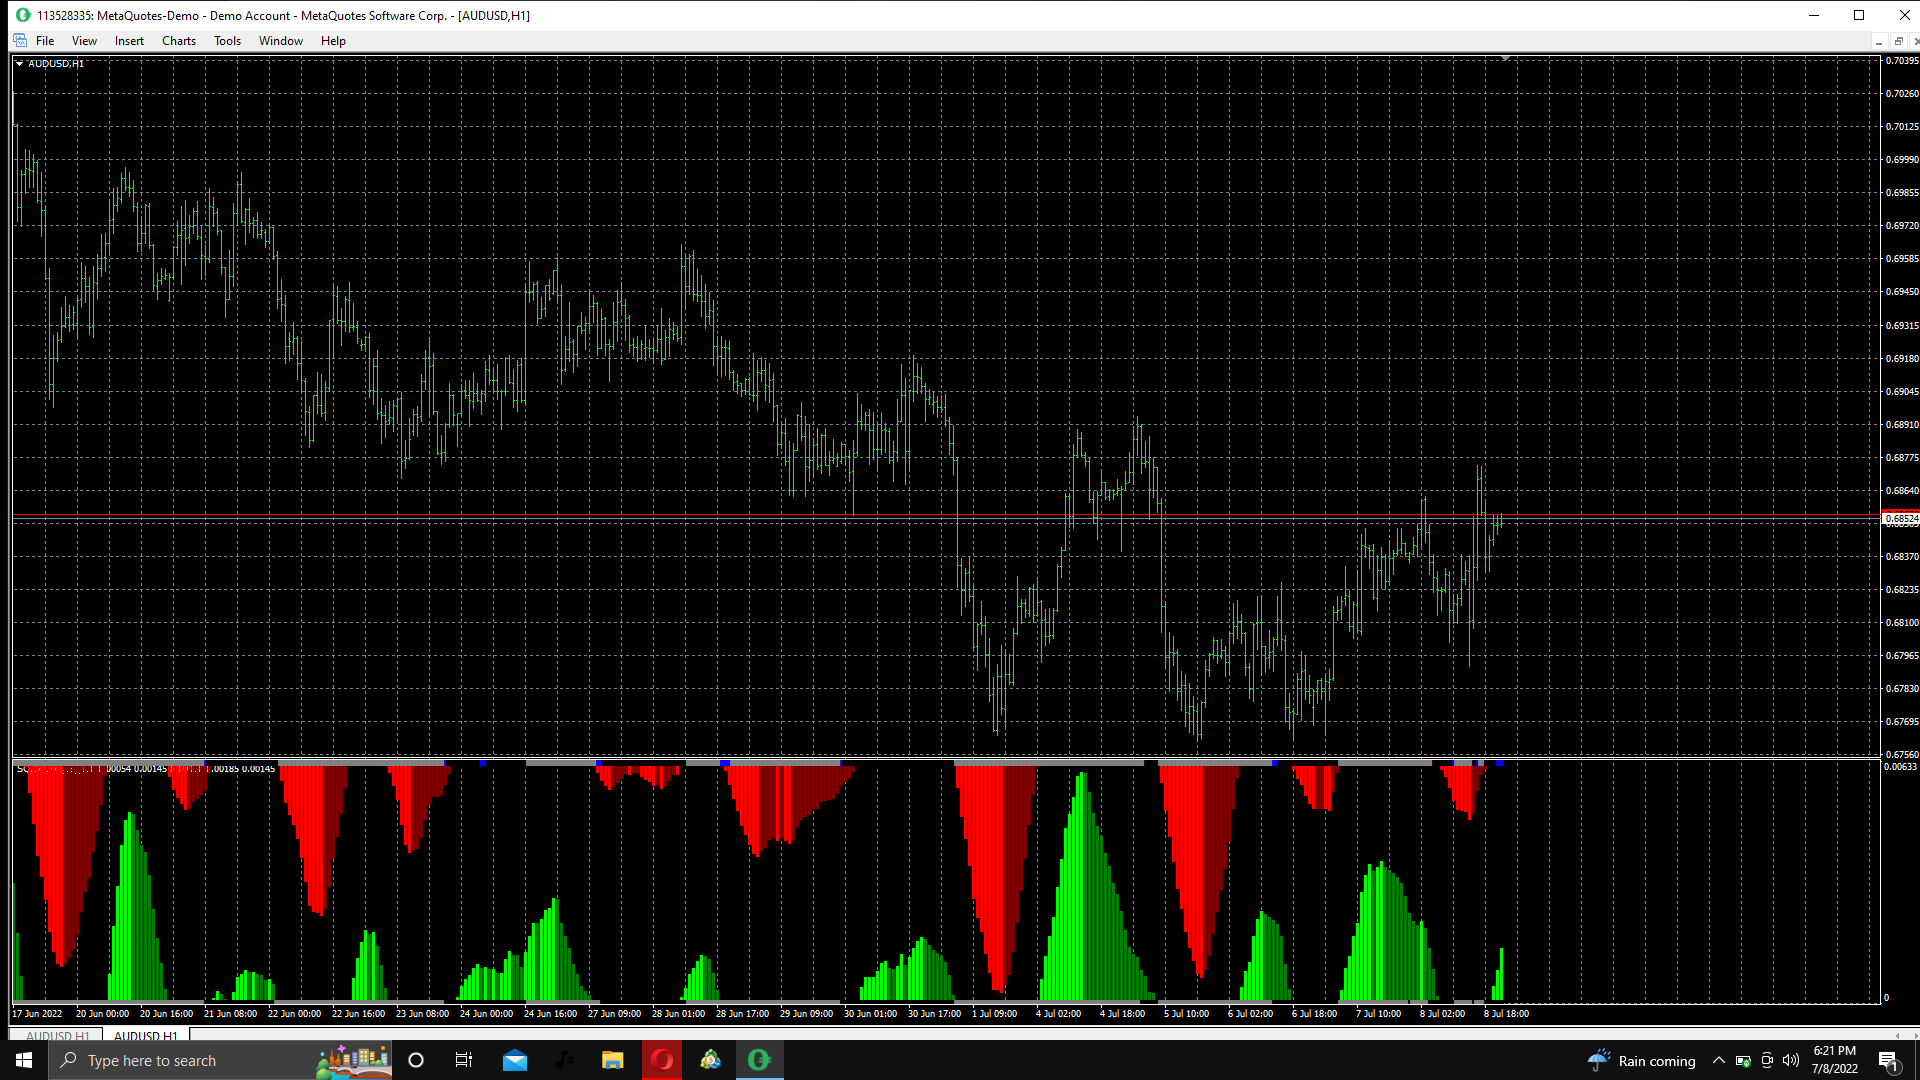This screenshot has width=1920, height=1080.
Task: Minimize the inner chart window
Action: (1879, 41)
